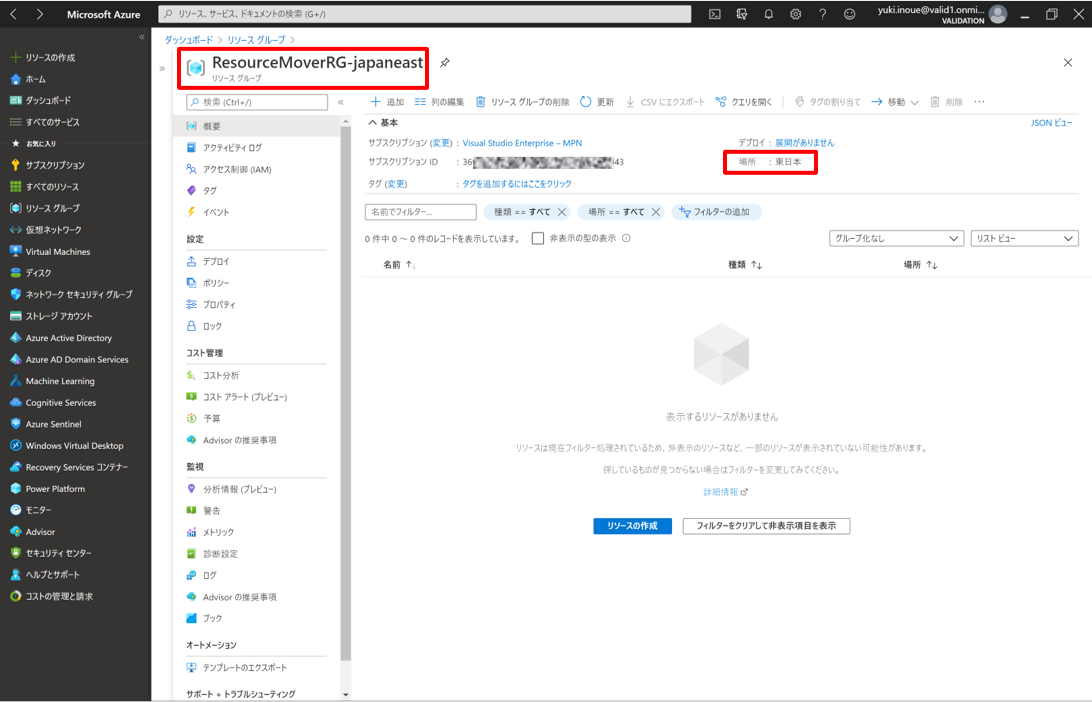Collapse the resource menu with double chevron
Image resolution: width=1092 pixels, height=702 pixels.
point(341,102)
